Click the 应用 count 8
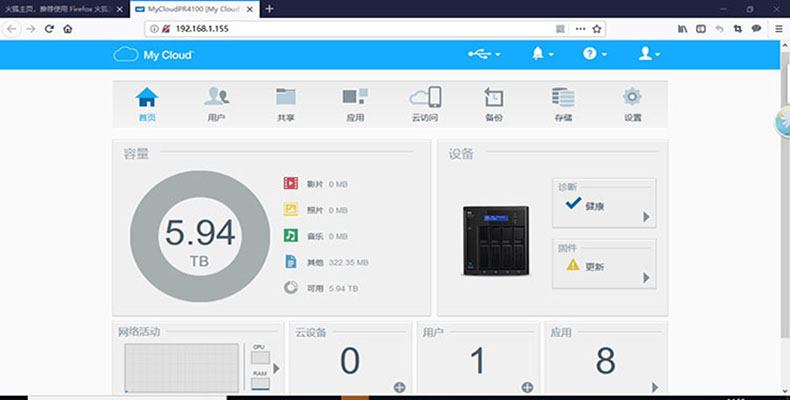Image resolution: width=790 pixels, height=400 pixels. click(x=606, y=361)
